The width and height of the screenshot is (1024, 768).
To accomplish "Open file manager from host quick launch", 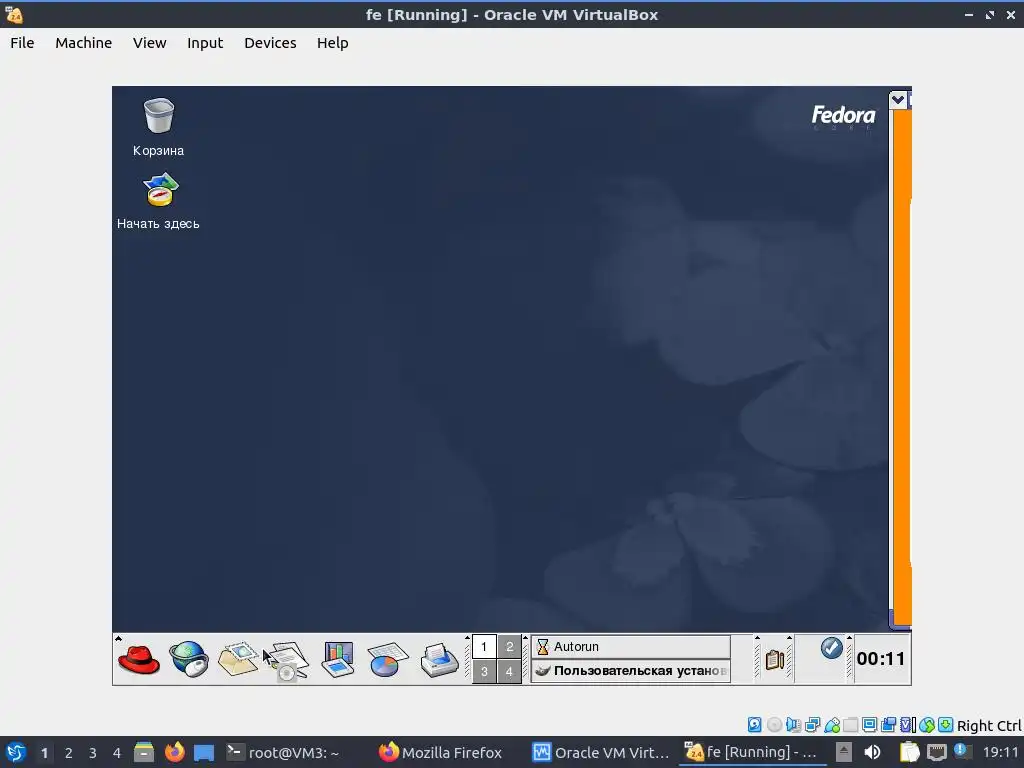I will coord(144,752).
